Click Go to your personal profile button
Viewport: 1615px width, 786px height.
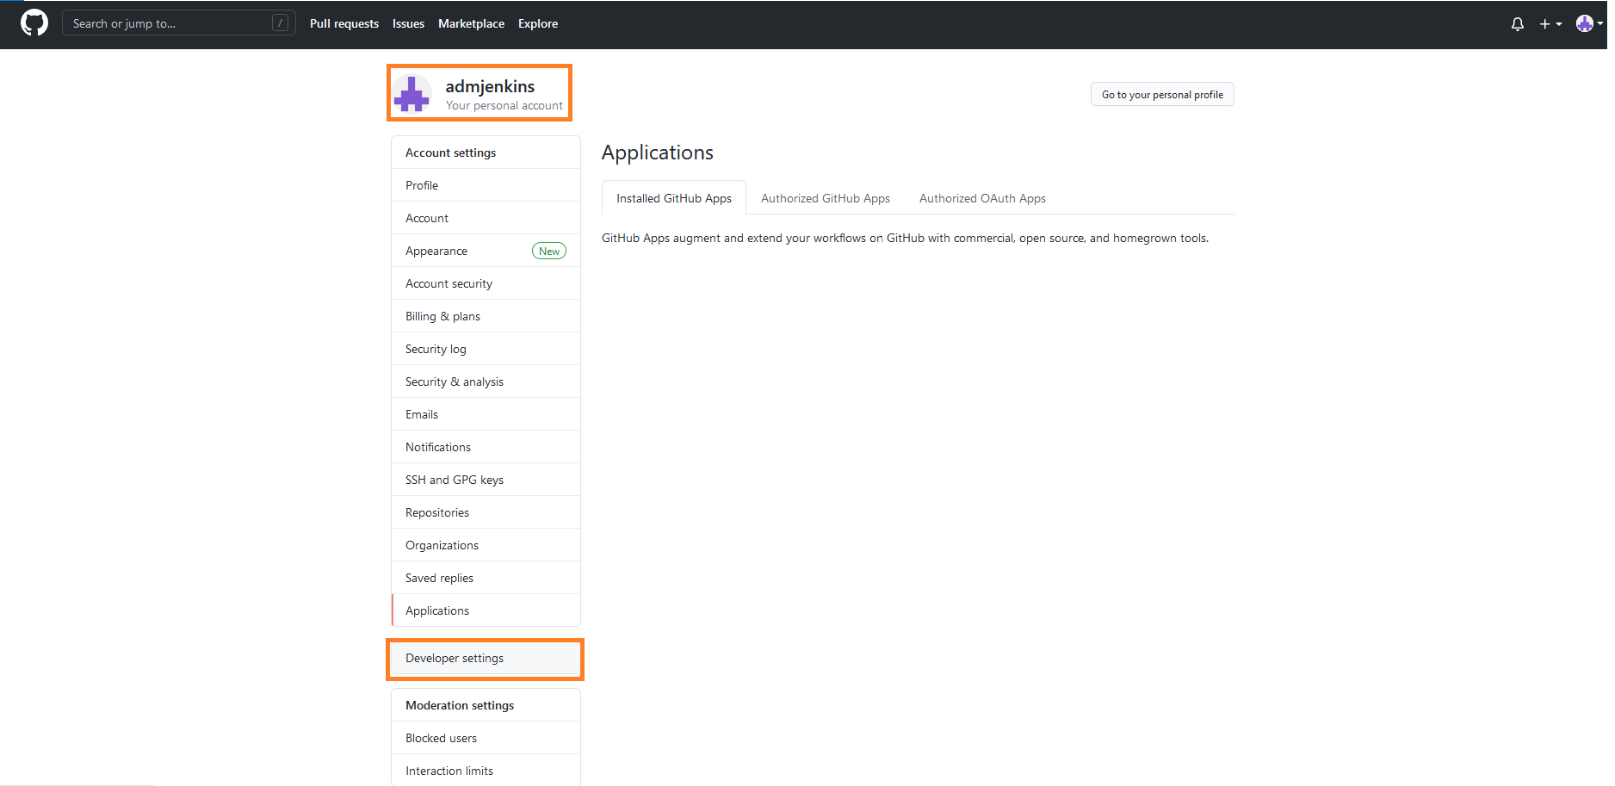pyautogui.click(x=1162, y=95)
